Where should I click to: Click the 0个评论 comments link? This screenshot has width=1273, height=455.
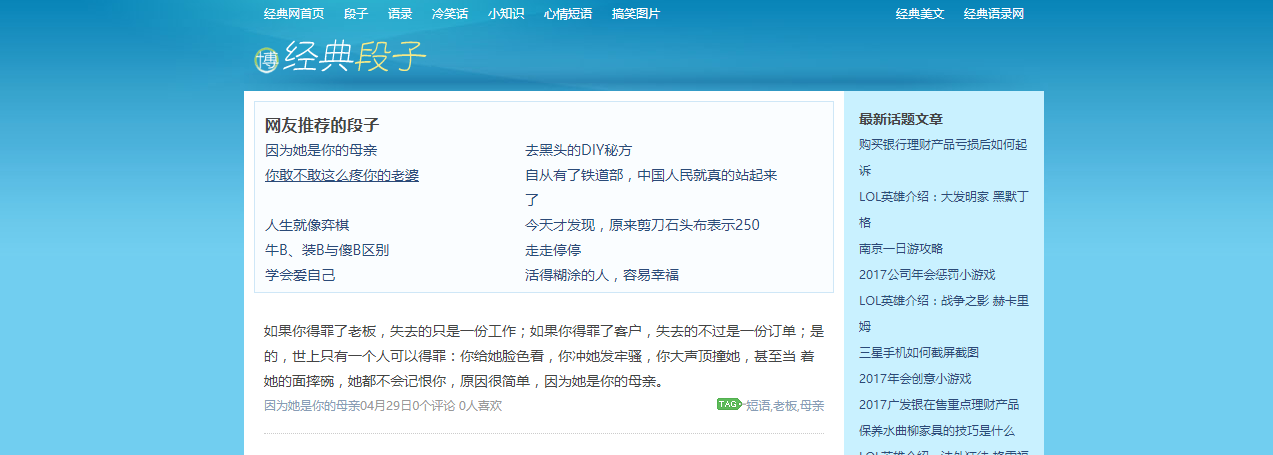coord(434,406)
